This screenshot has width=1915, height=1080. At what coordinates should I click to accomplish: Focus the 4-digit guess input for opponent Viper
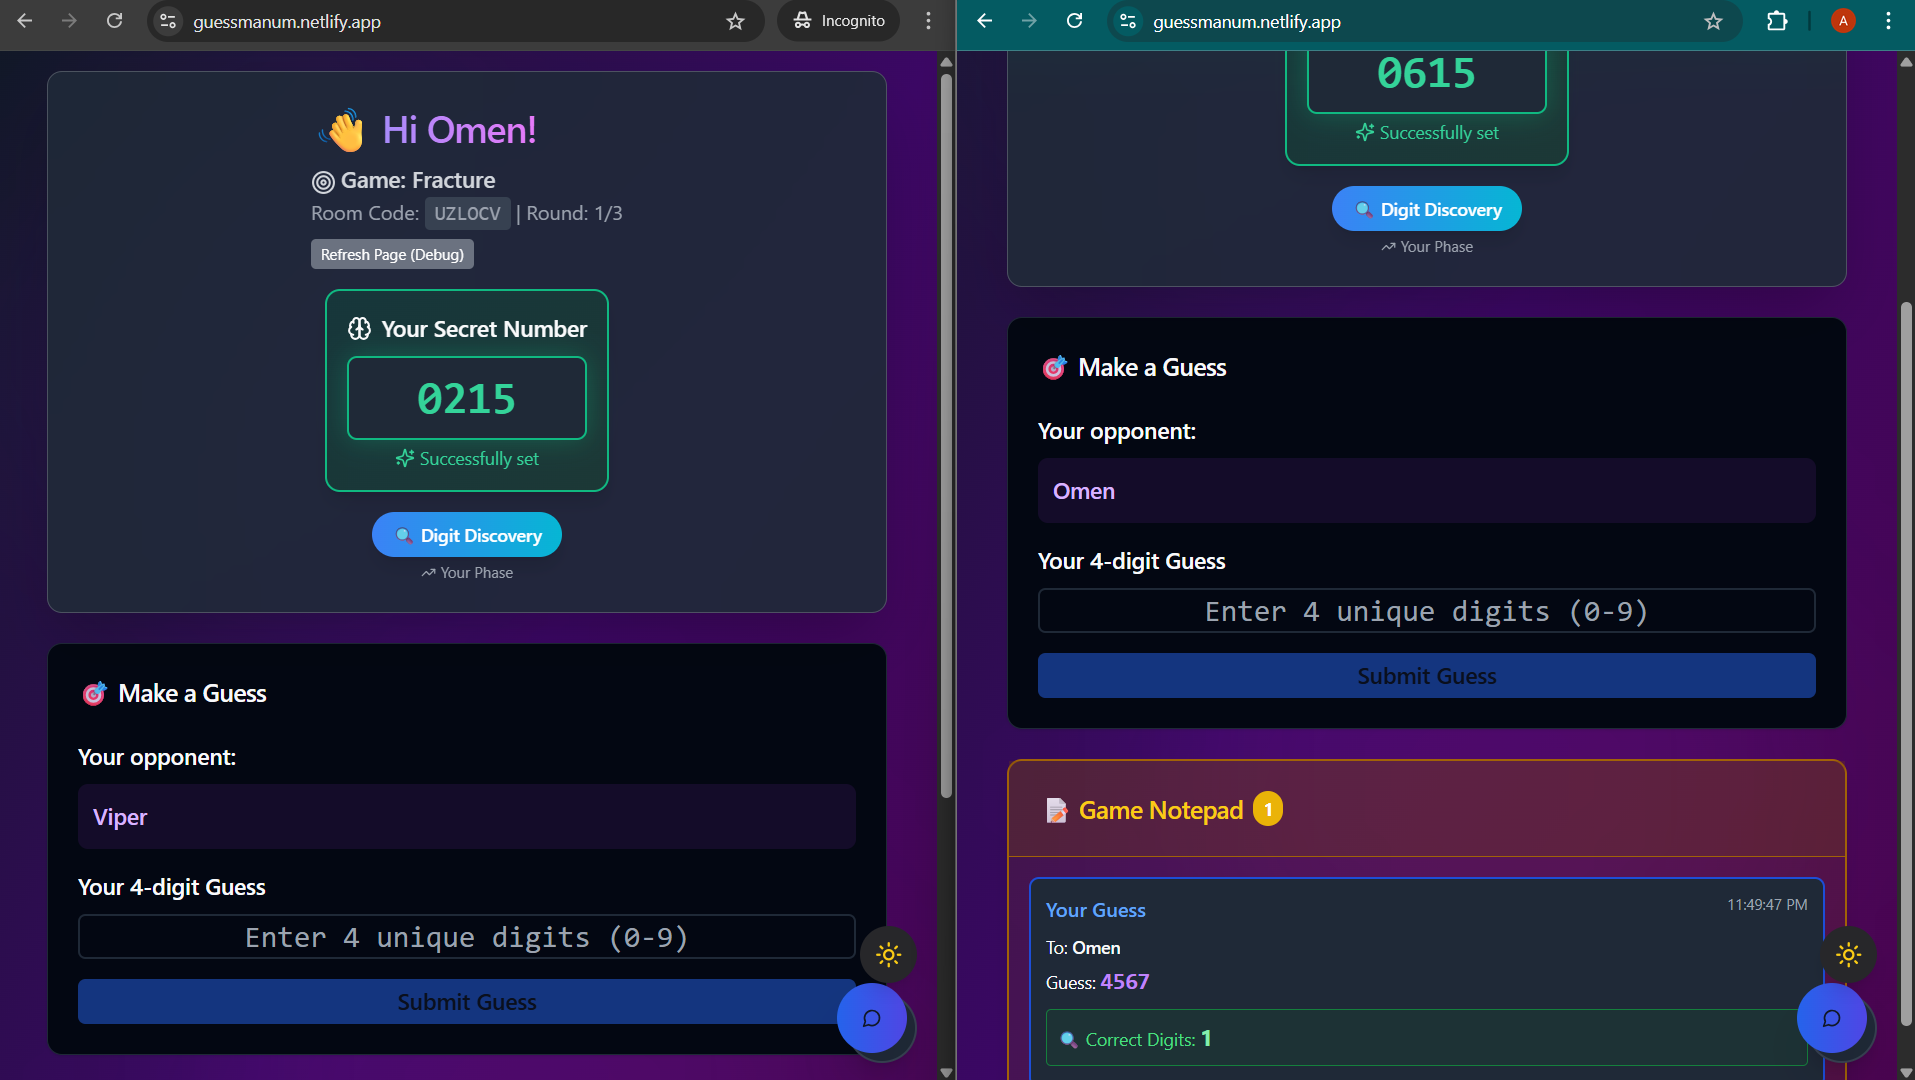click(x=467, y=937)
